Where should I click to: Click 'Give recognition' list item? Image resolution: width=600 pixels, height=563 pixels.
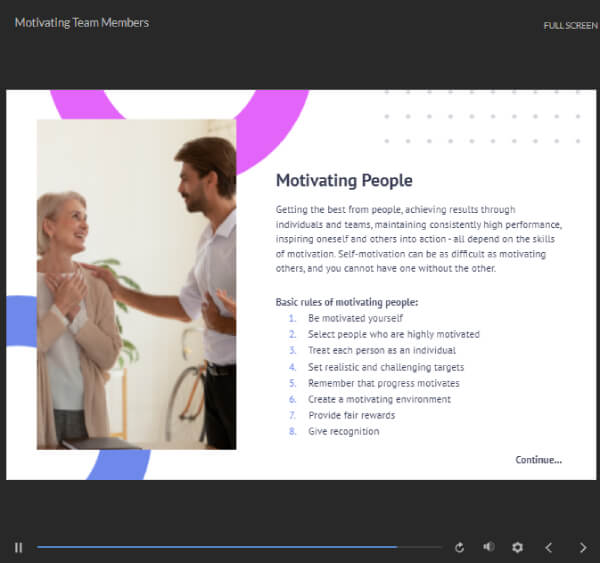click(x=343, y=431)
